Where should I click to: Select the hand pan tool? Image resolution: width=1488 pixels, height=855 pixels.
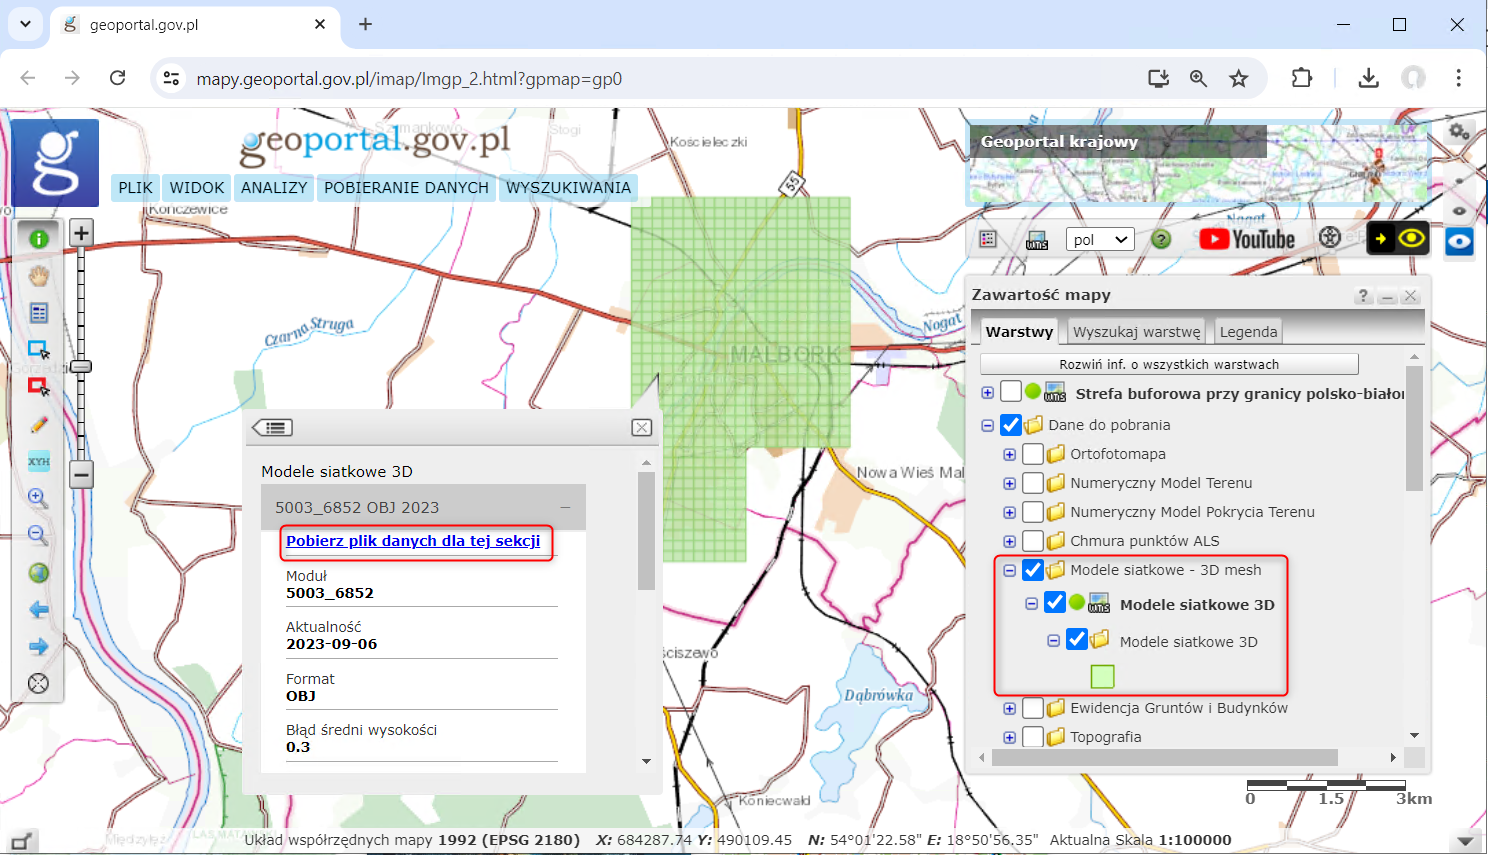pyautogui.click(x=39, y=276)
